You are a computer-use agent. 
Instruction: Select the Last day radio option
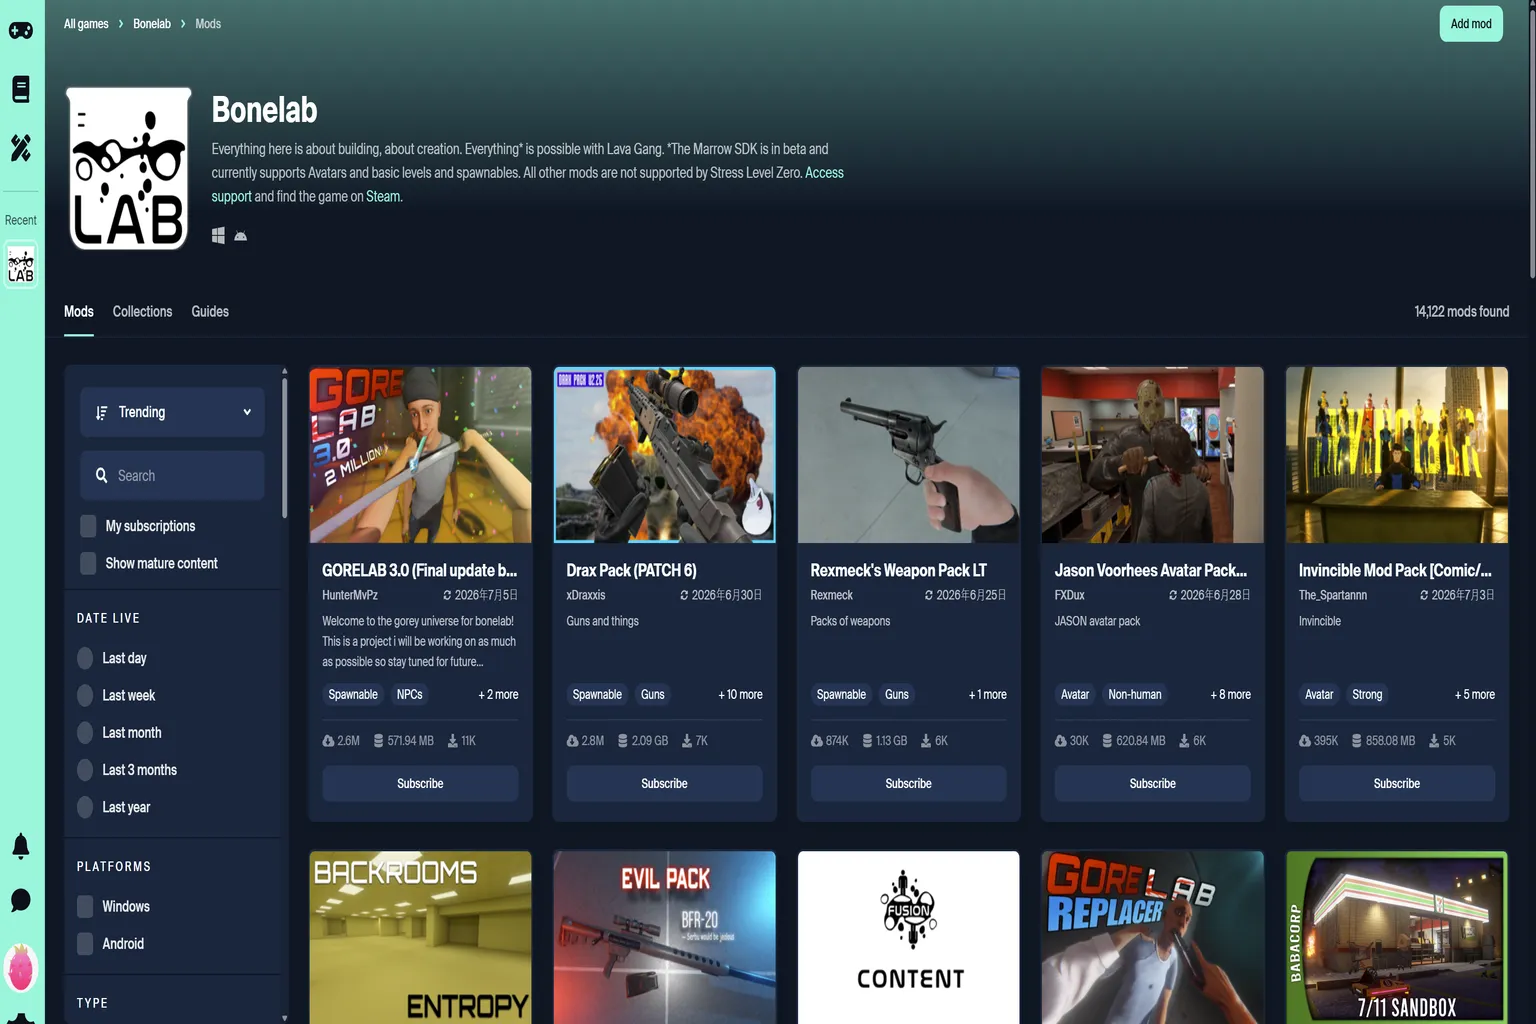(x=85, y=658)
